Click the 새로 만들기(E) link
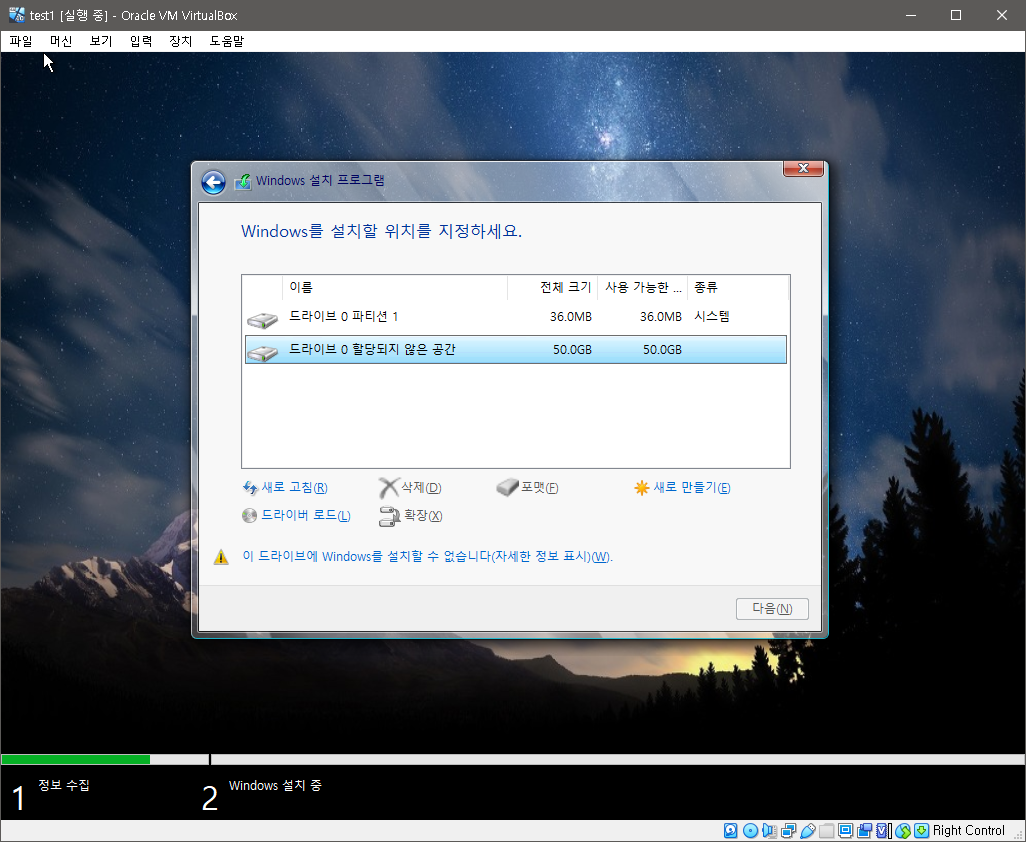Viewport: 1026px width, 842px height. [692, 488]
